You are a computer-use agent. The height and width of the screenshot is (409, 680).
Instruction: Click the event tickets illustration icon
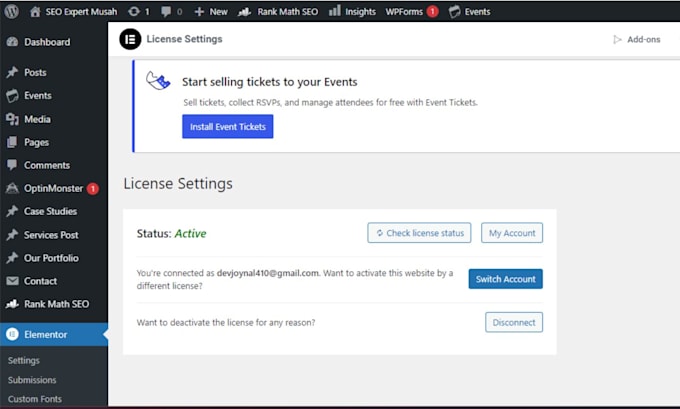tap(158, 81)
